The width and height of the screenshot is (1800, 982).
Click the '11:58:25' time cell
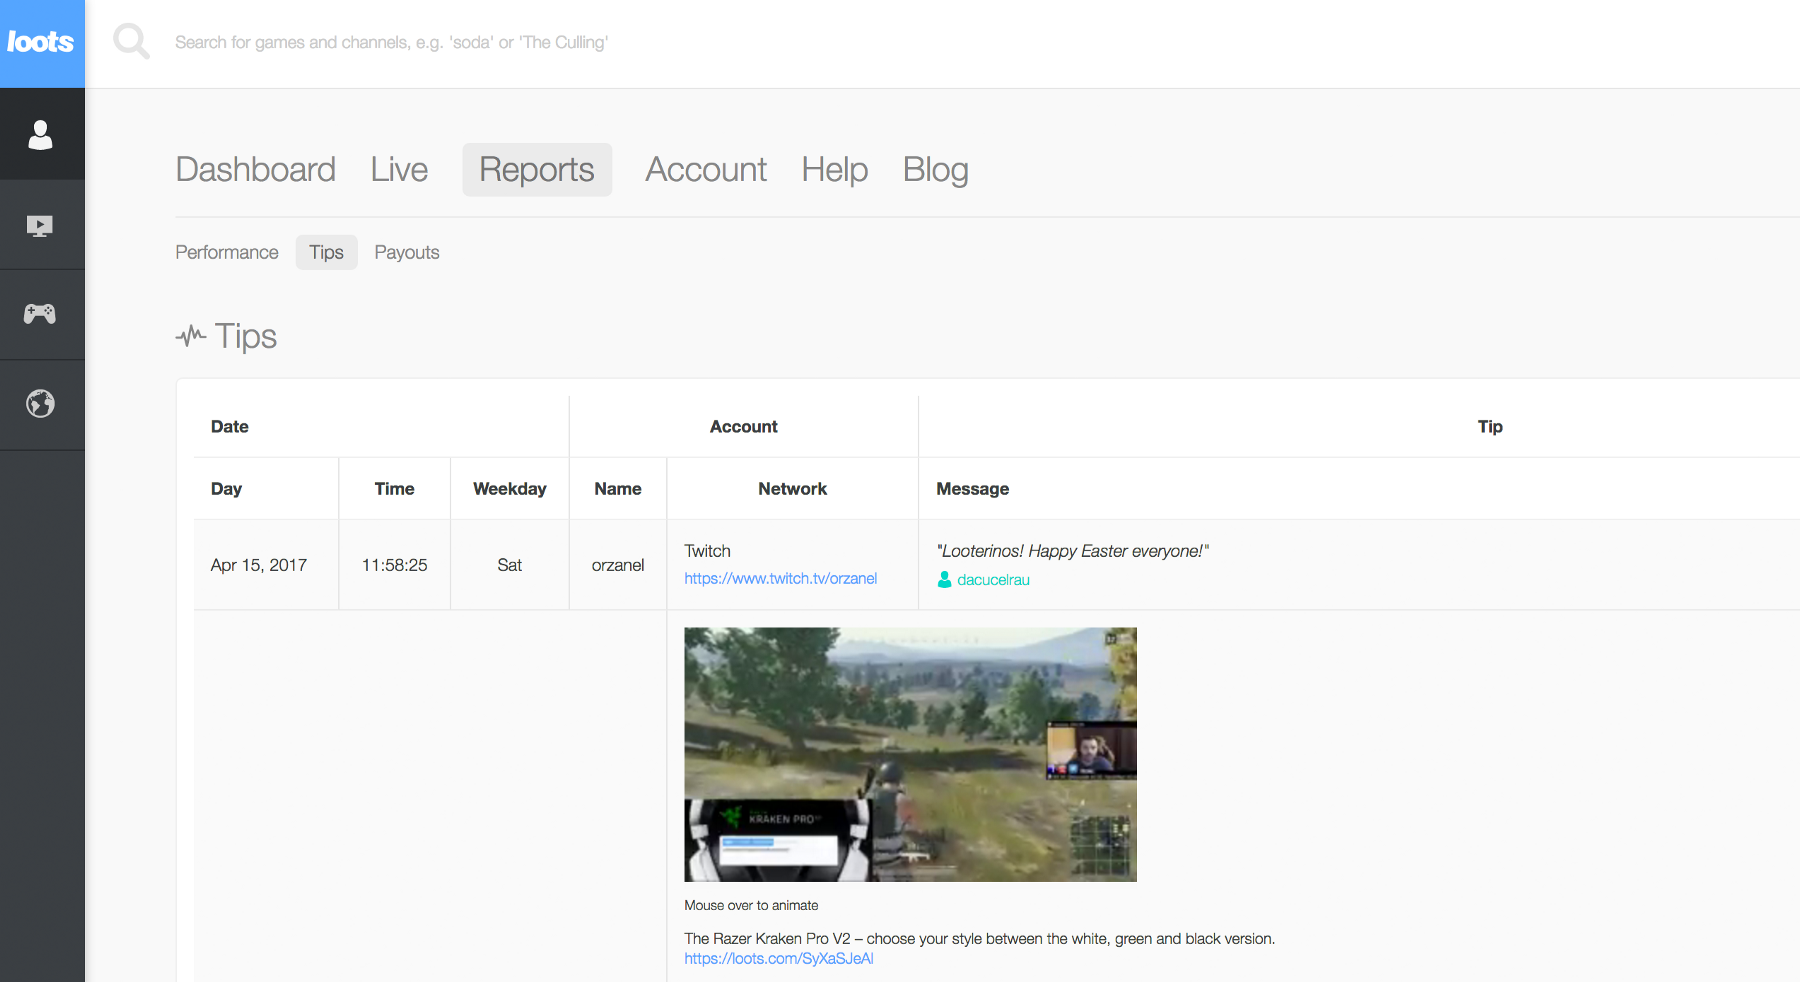tap(394, 565)
